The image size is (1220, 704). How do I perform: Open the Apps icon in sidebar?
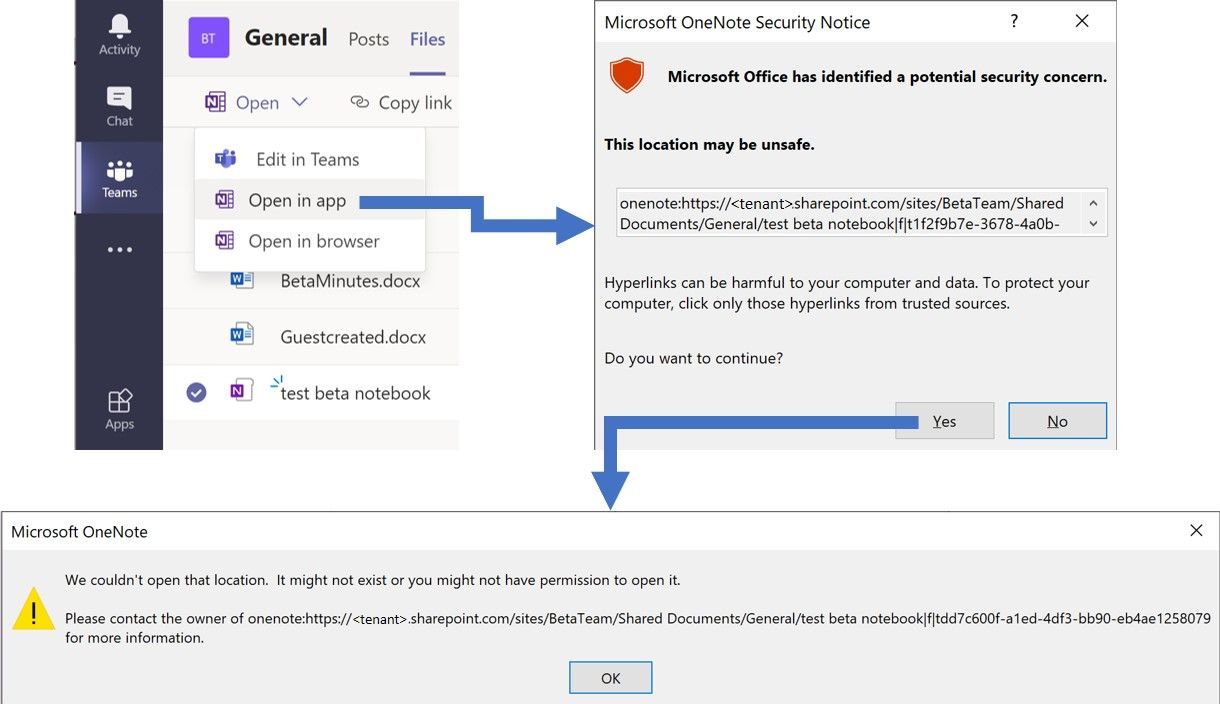tap(119, 400)
